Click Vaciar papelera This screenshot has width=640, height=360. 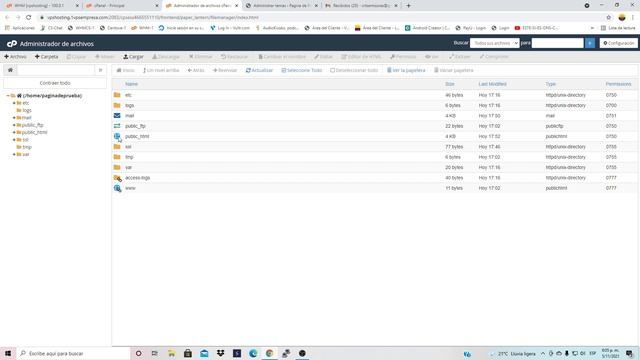point(453,70)
